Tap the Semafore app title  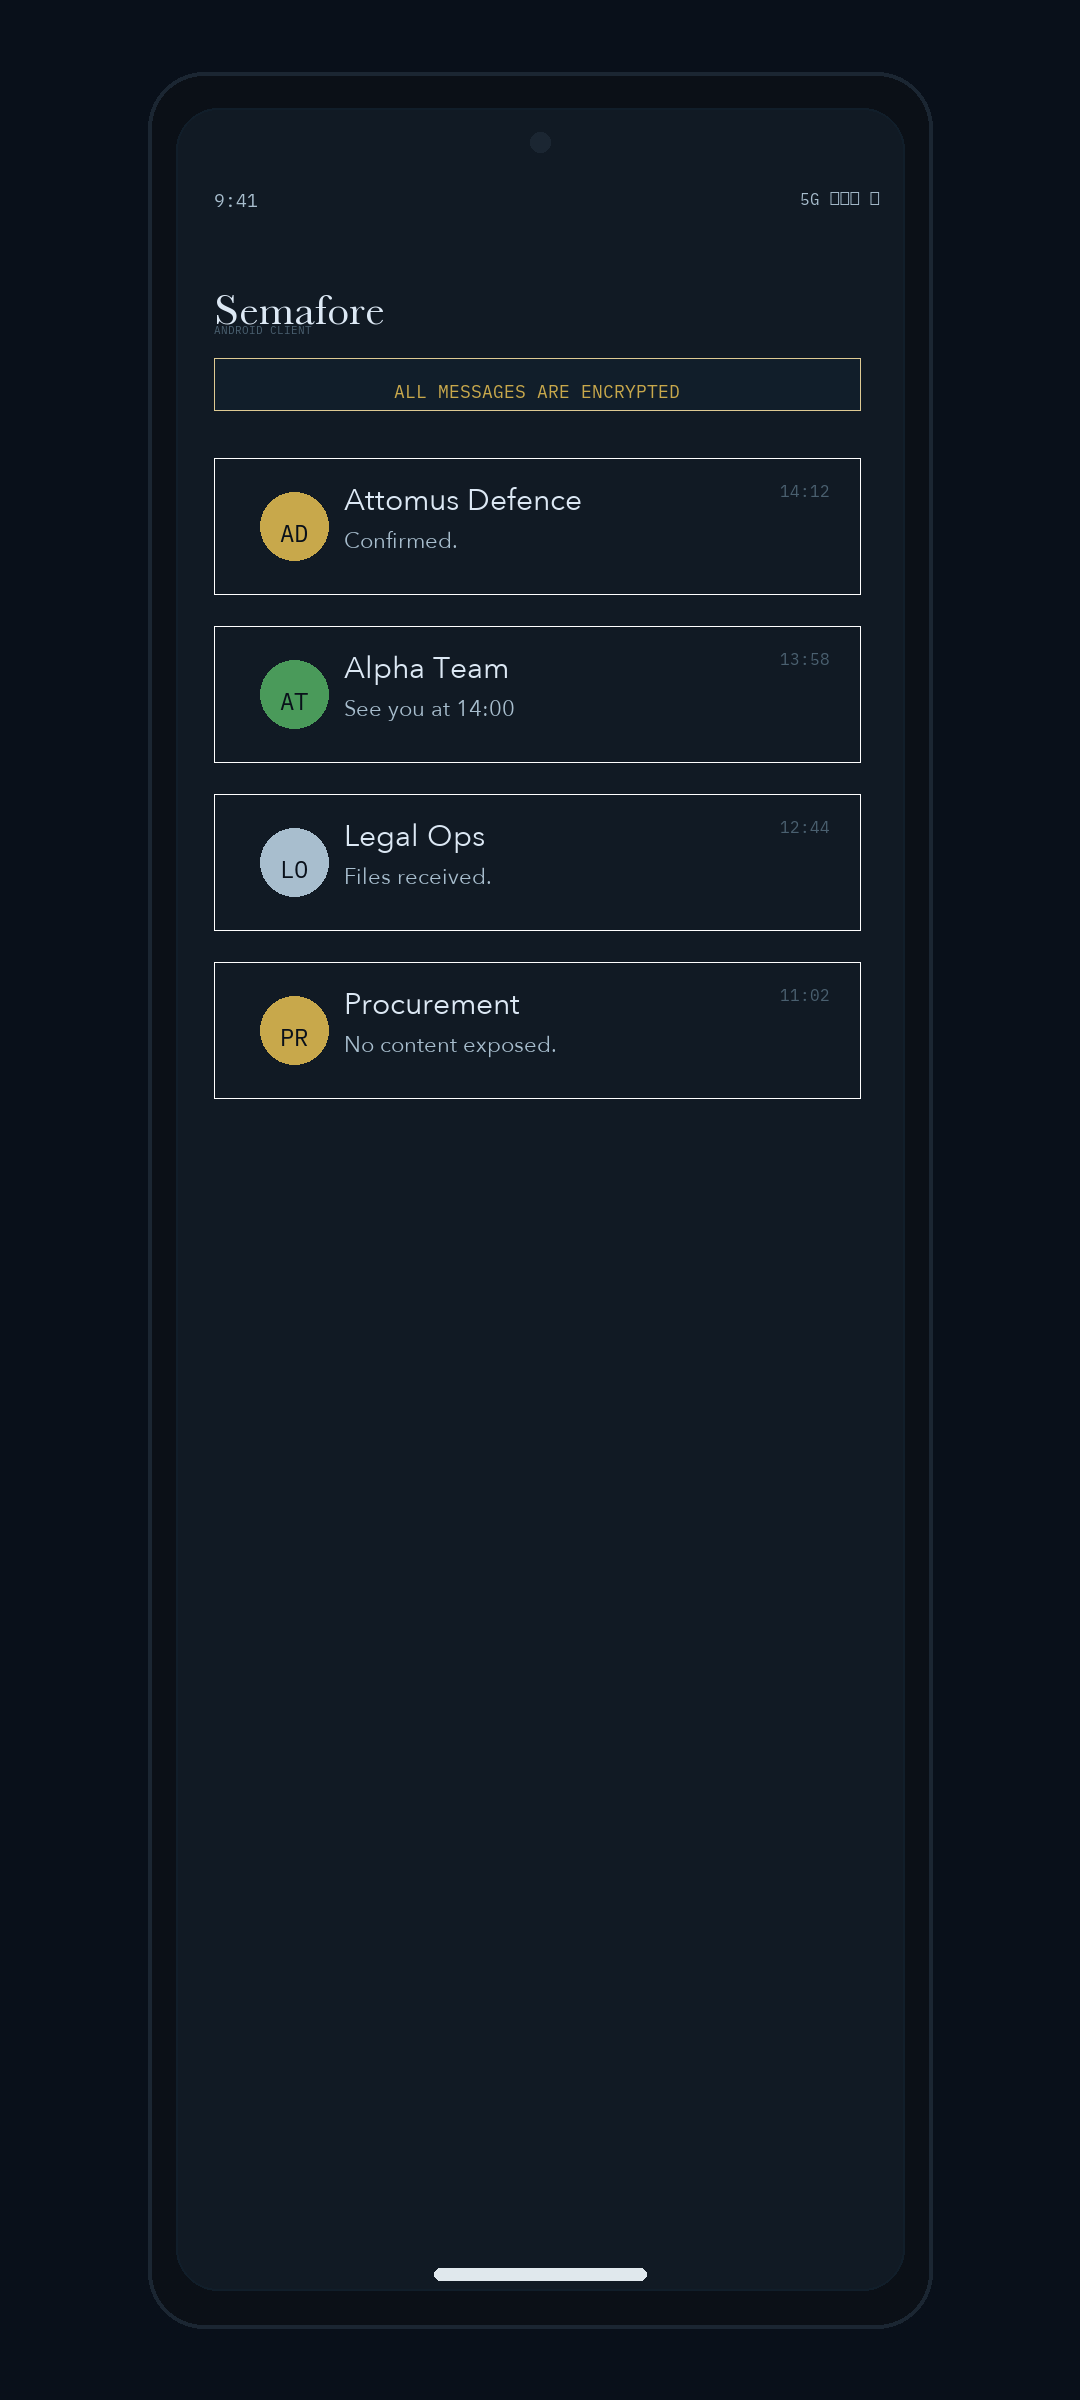pyautogui.click(x=300, y=310)
